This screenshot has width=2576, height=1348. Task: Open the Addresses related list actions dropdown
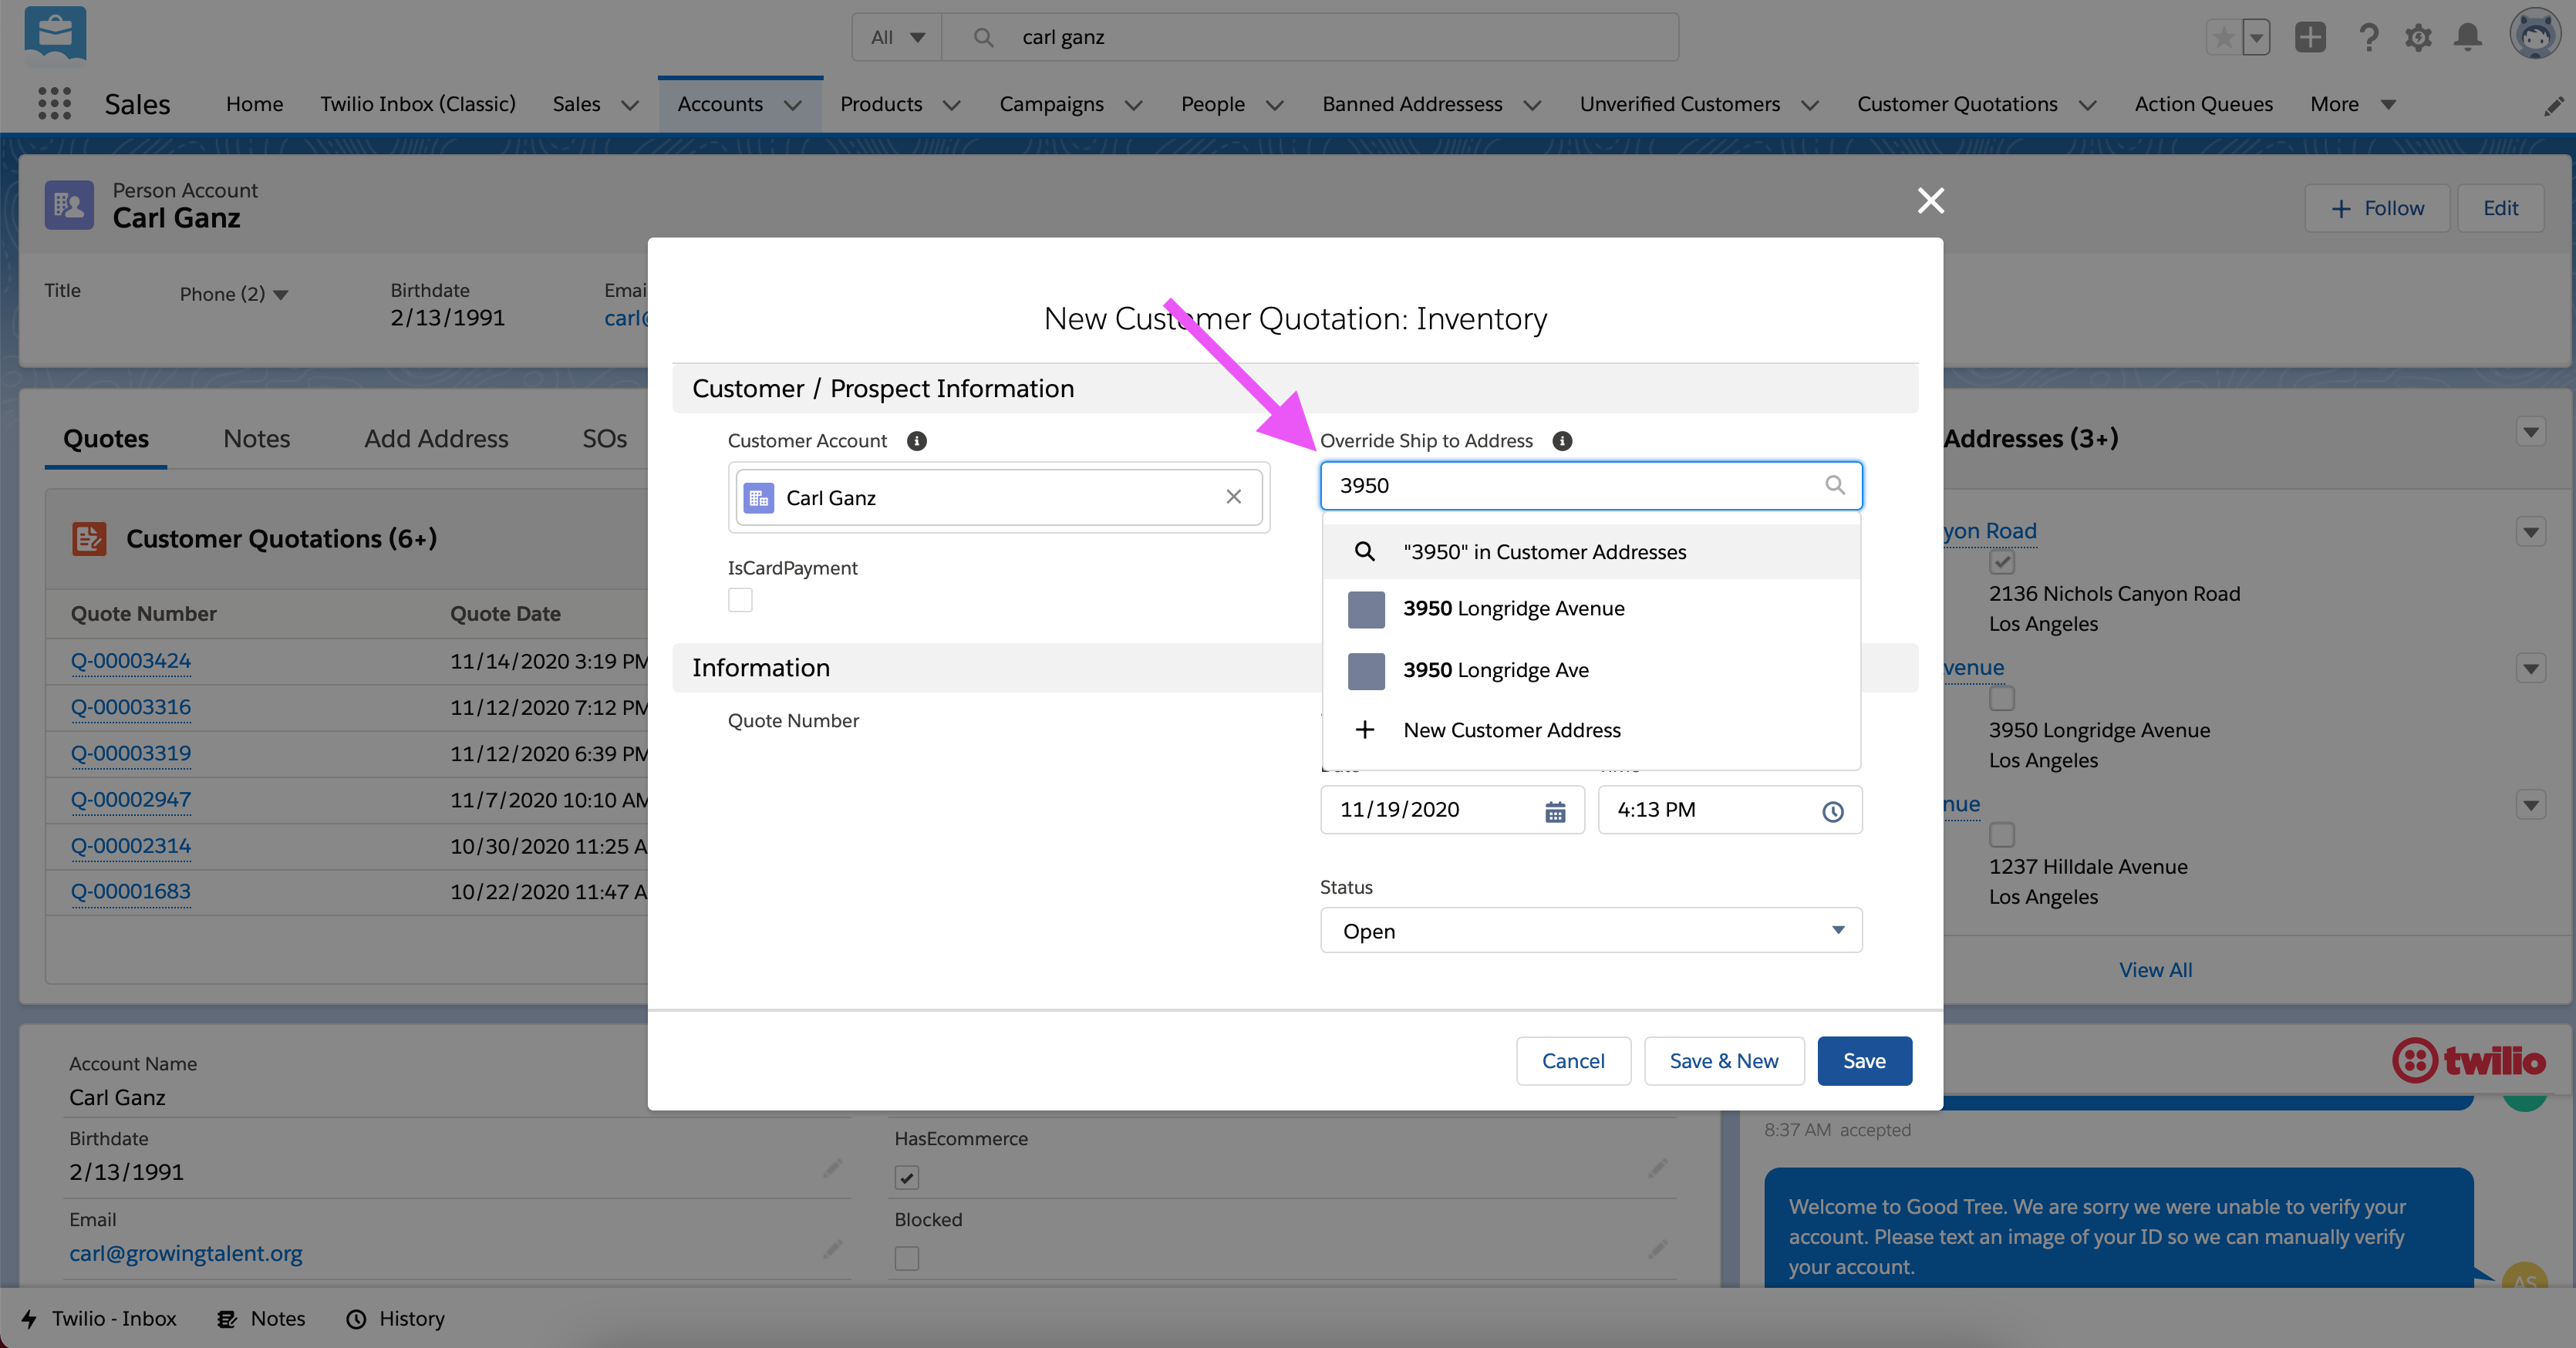(2531, 433)
